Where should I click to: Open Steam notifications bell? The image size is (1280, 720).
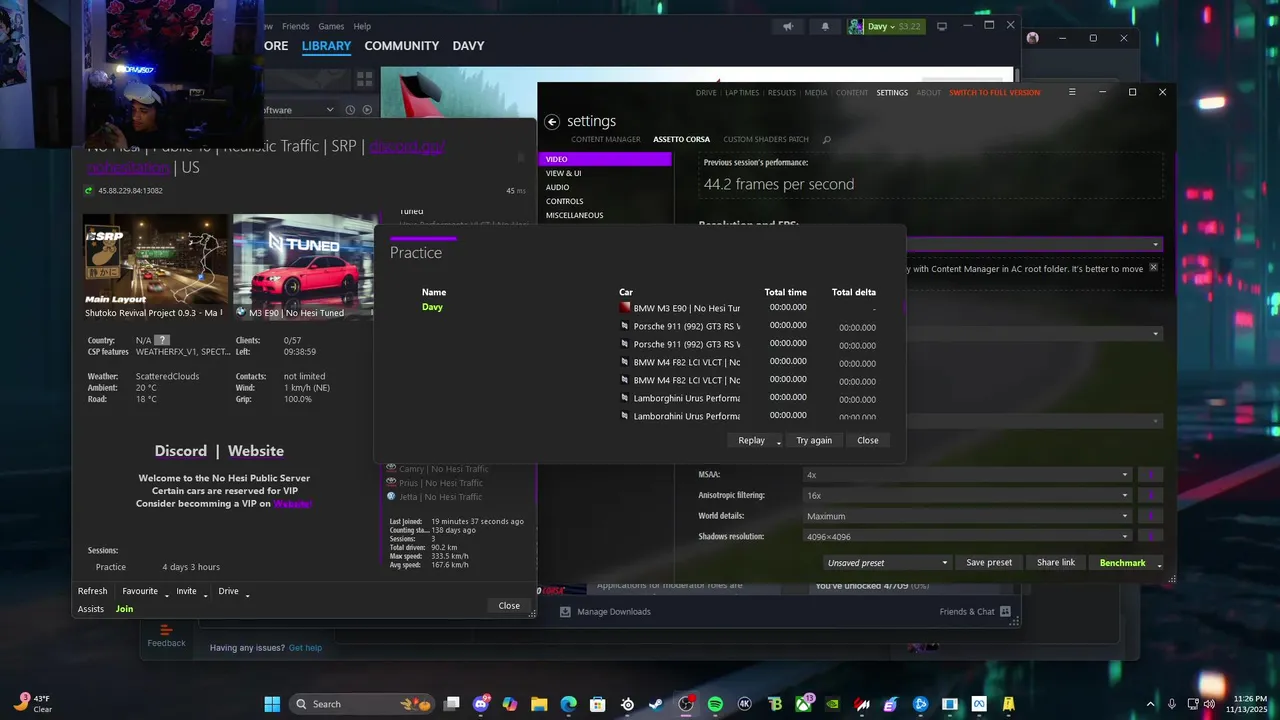point(826,26)
